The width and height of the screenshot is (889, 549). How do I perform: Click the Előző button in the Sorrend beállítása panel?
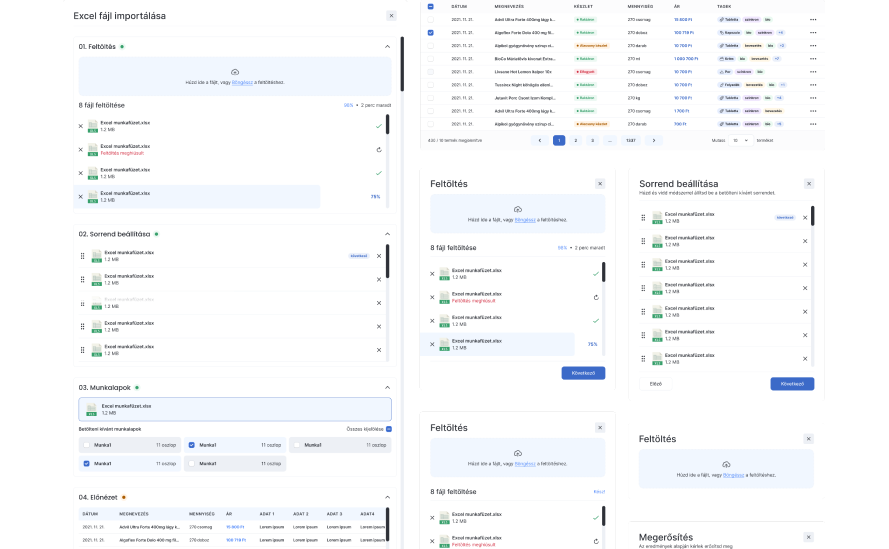656,383
